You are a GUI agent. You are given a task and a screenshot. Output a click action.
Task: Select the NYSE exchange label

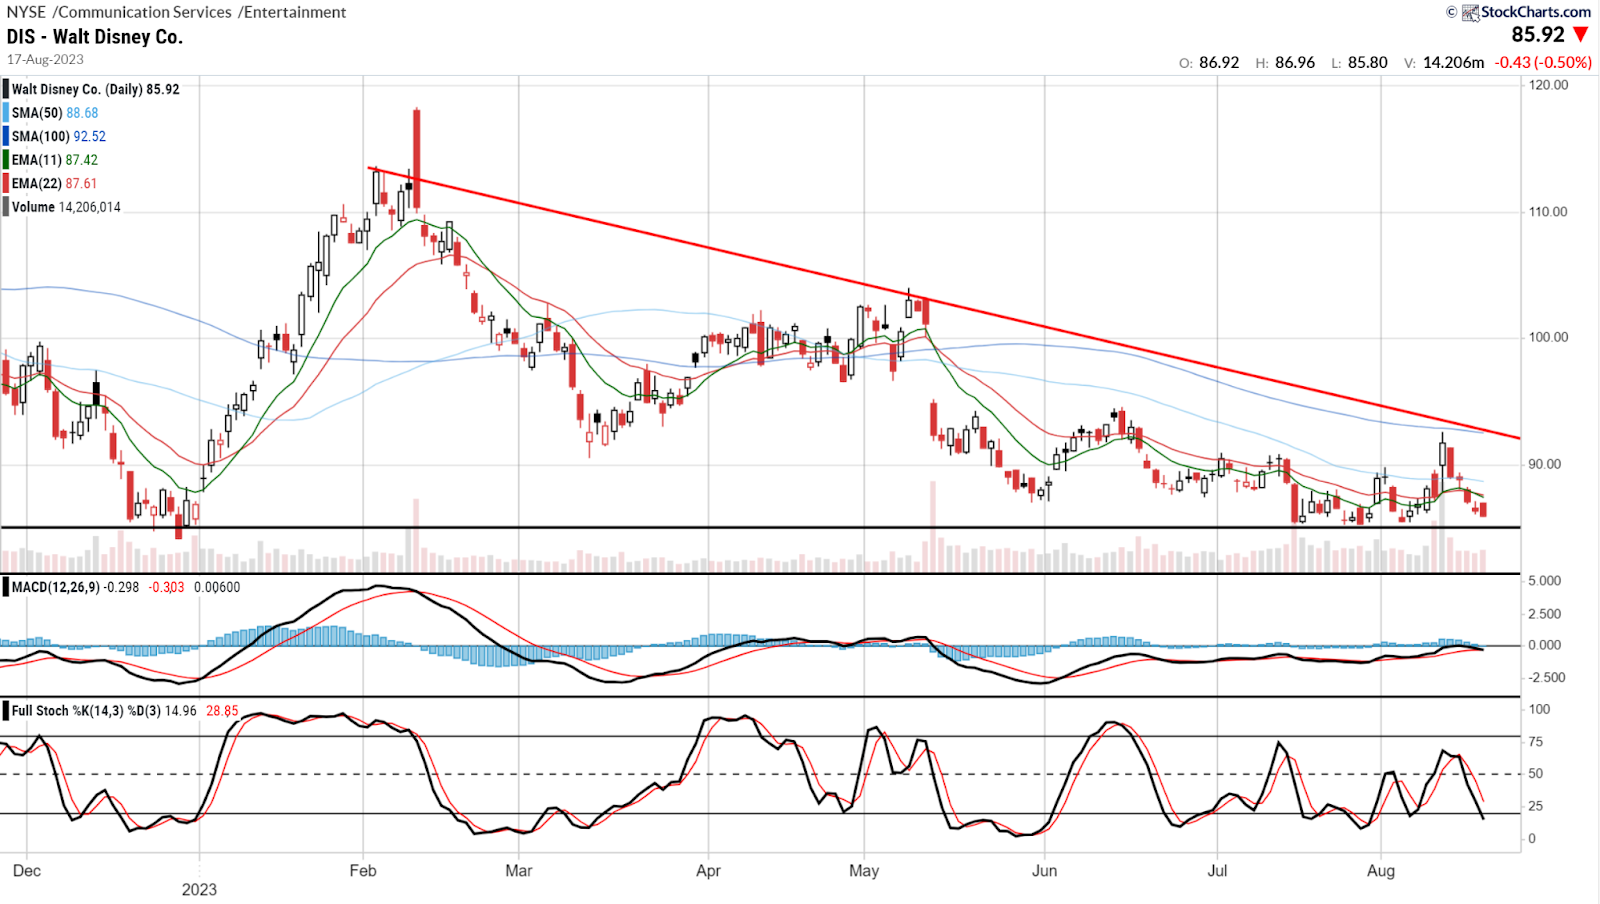coord(26,12)
